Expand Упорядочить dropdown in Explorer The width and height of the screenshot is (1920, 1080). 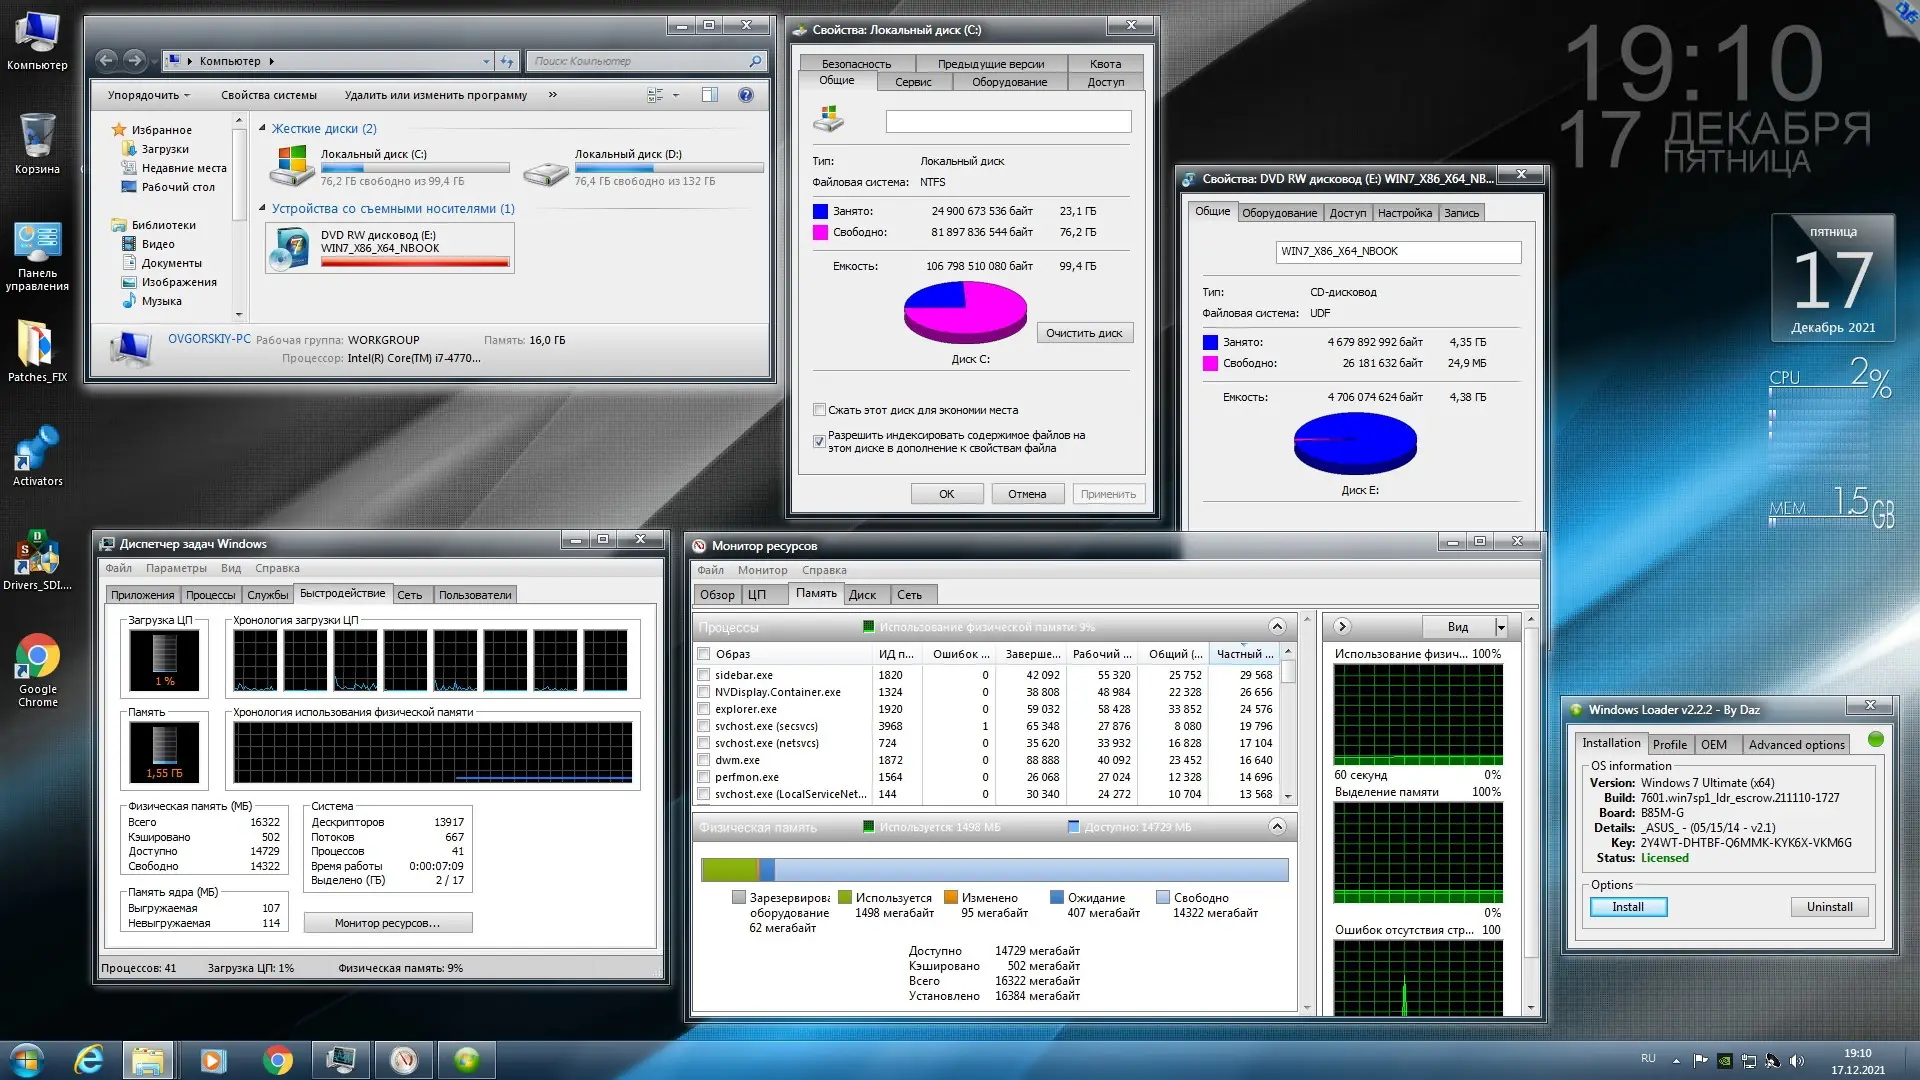149,95
